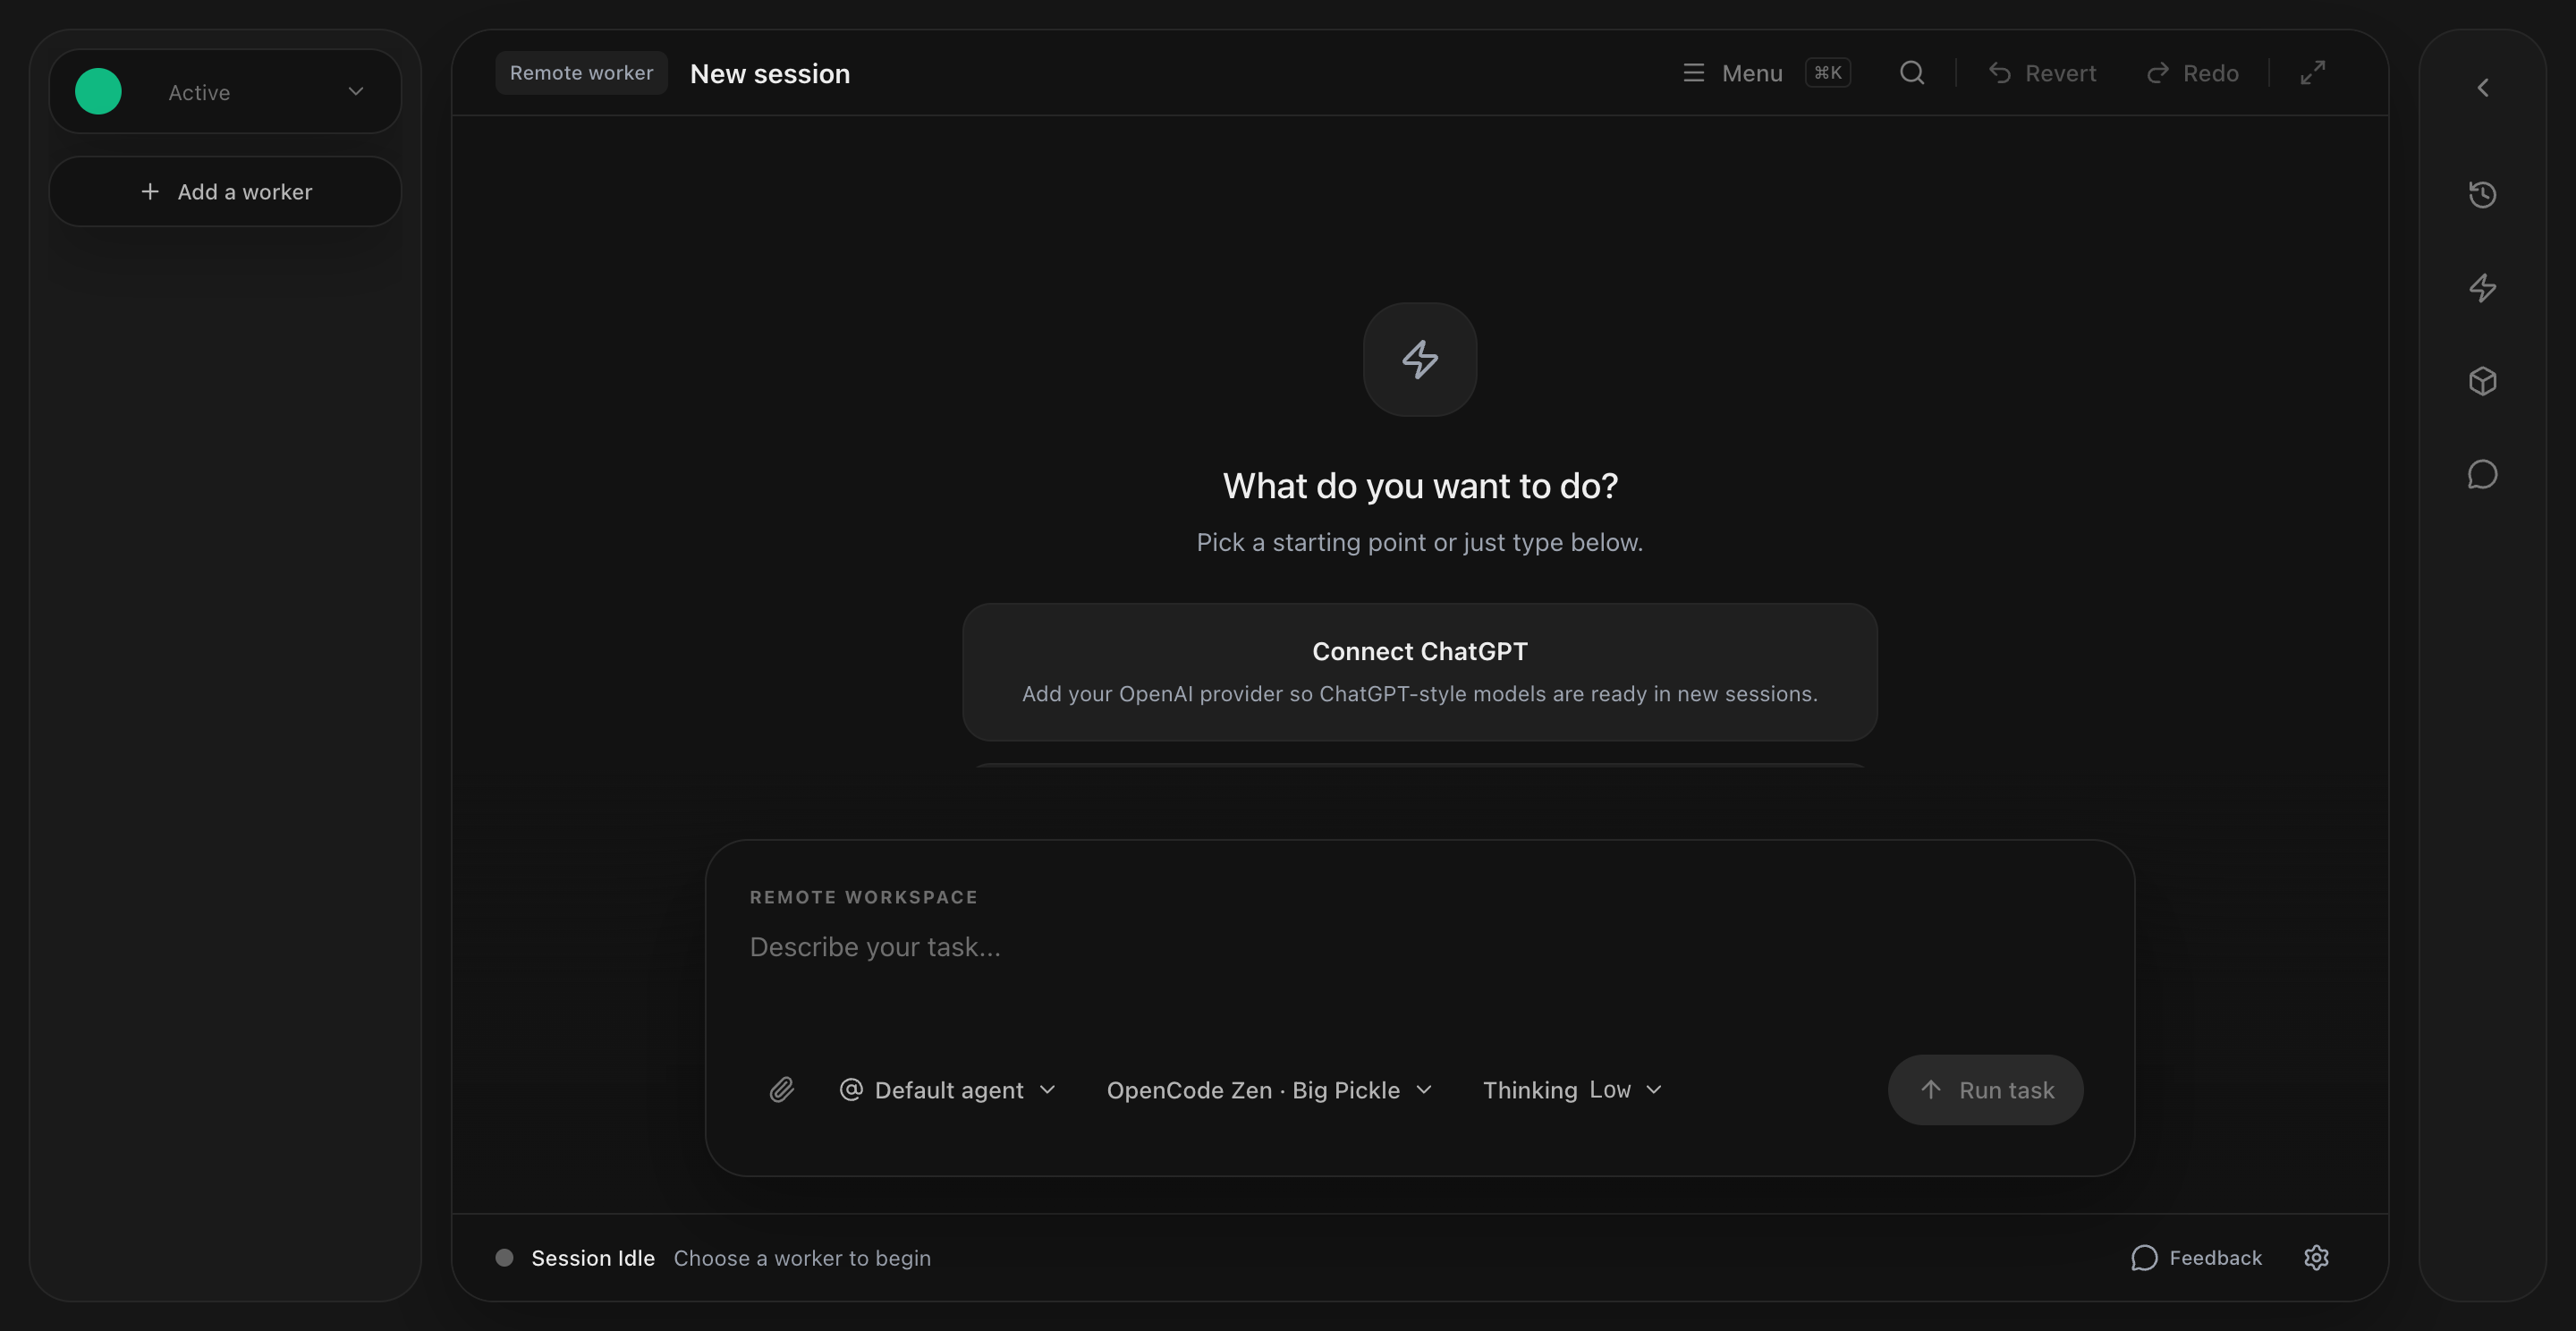The width and height of the screenshot is (2576, 1331).
Task: Click the green Active status circle
Action: pos(98,92)
